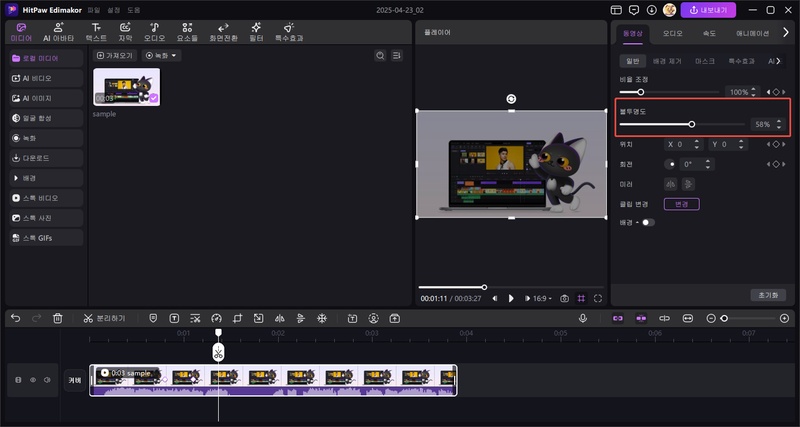The image size is (800, 427).
Task: Select the 마스크 mask sub-tab
Action: 704,61
